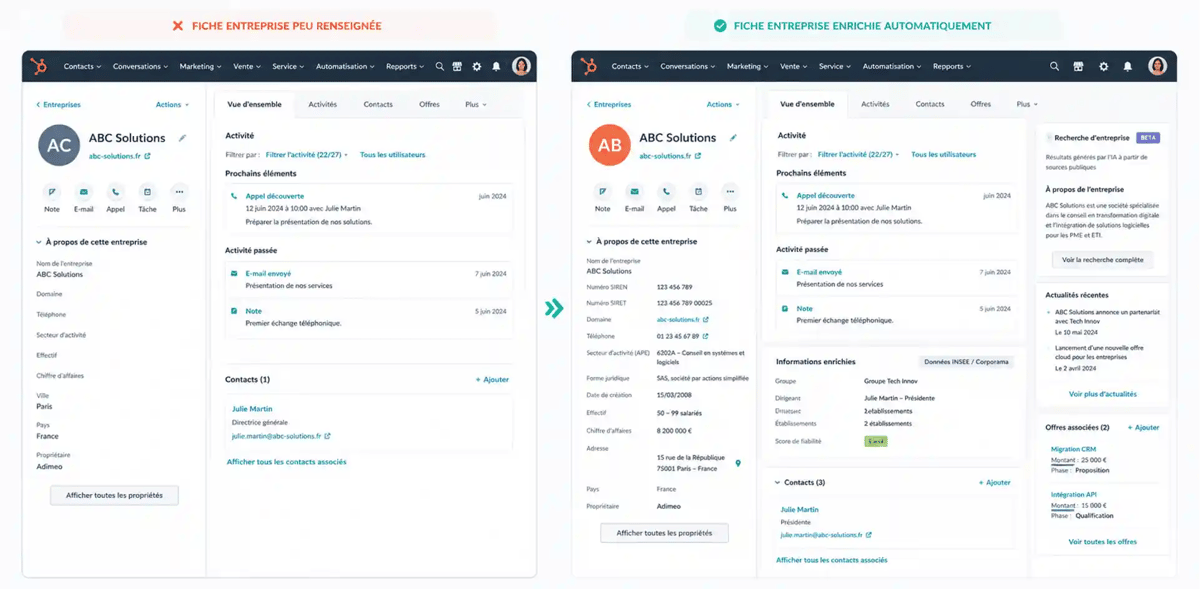The image size is (1200, 589).
Task: Open the Actions dropdown in the enrichie window
Action: coord(723,104)
